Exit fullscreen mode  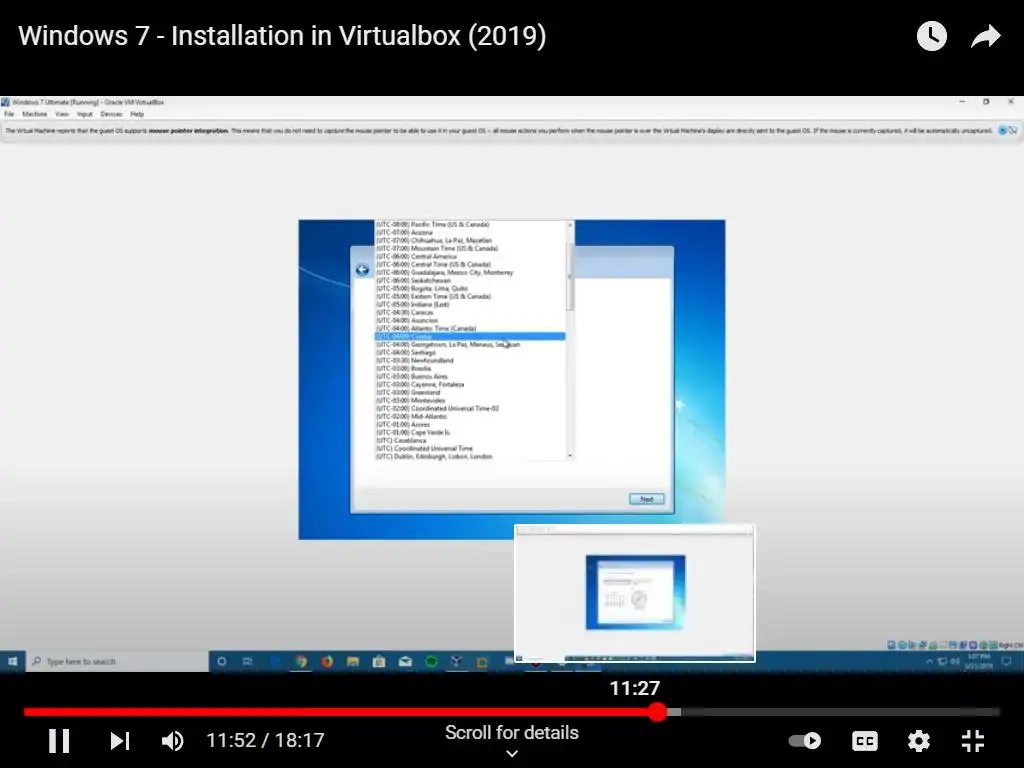point(973,741)
